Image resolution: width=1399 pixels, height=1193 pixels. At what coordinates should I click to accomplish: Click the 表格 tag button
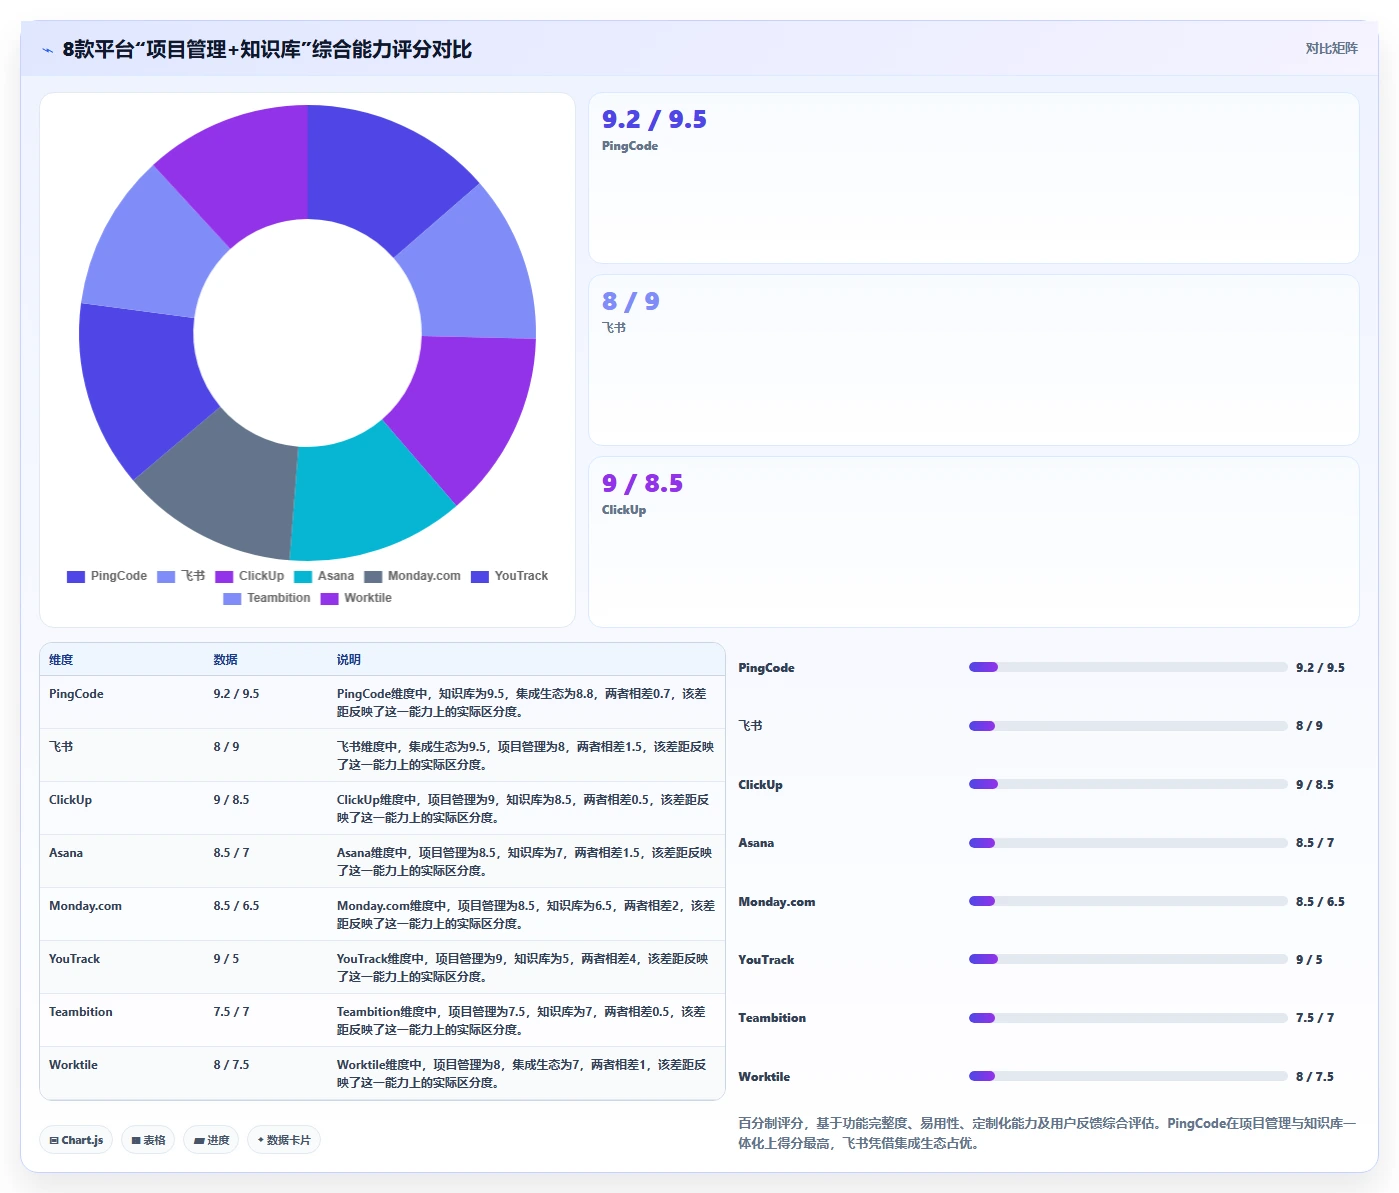point(148,1140)
